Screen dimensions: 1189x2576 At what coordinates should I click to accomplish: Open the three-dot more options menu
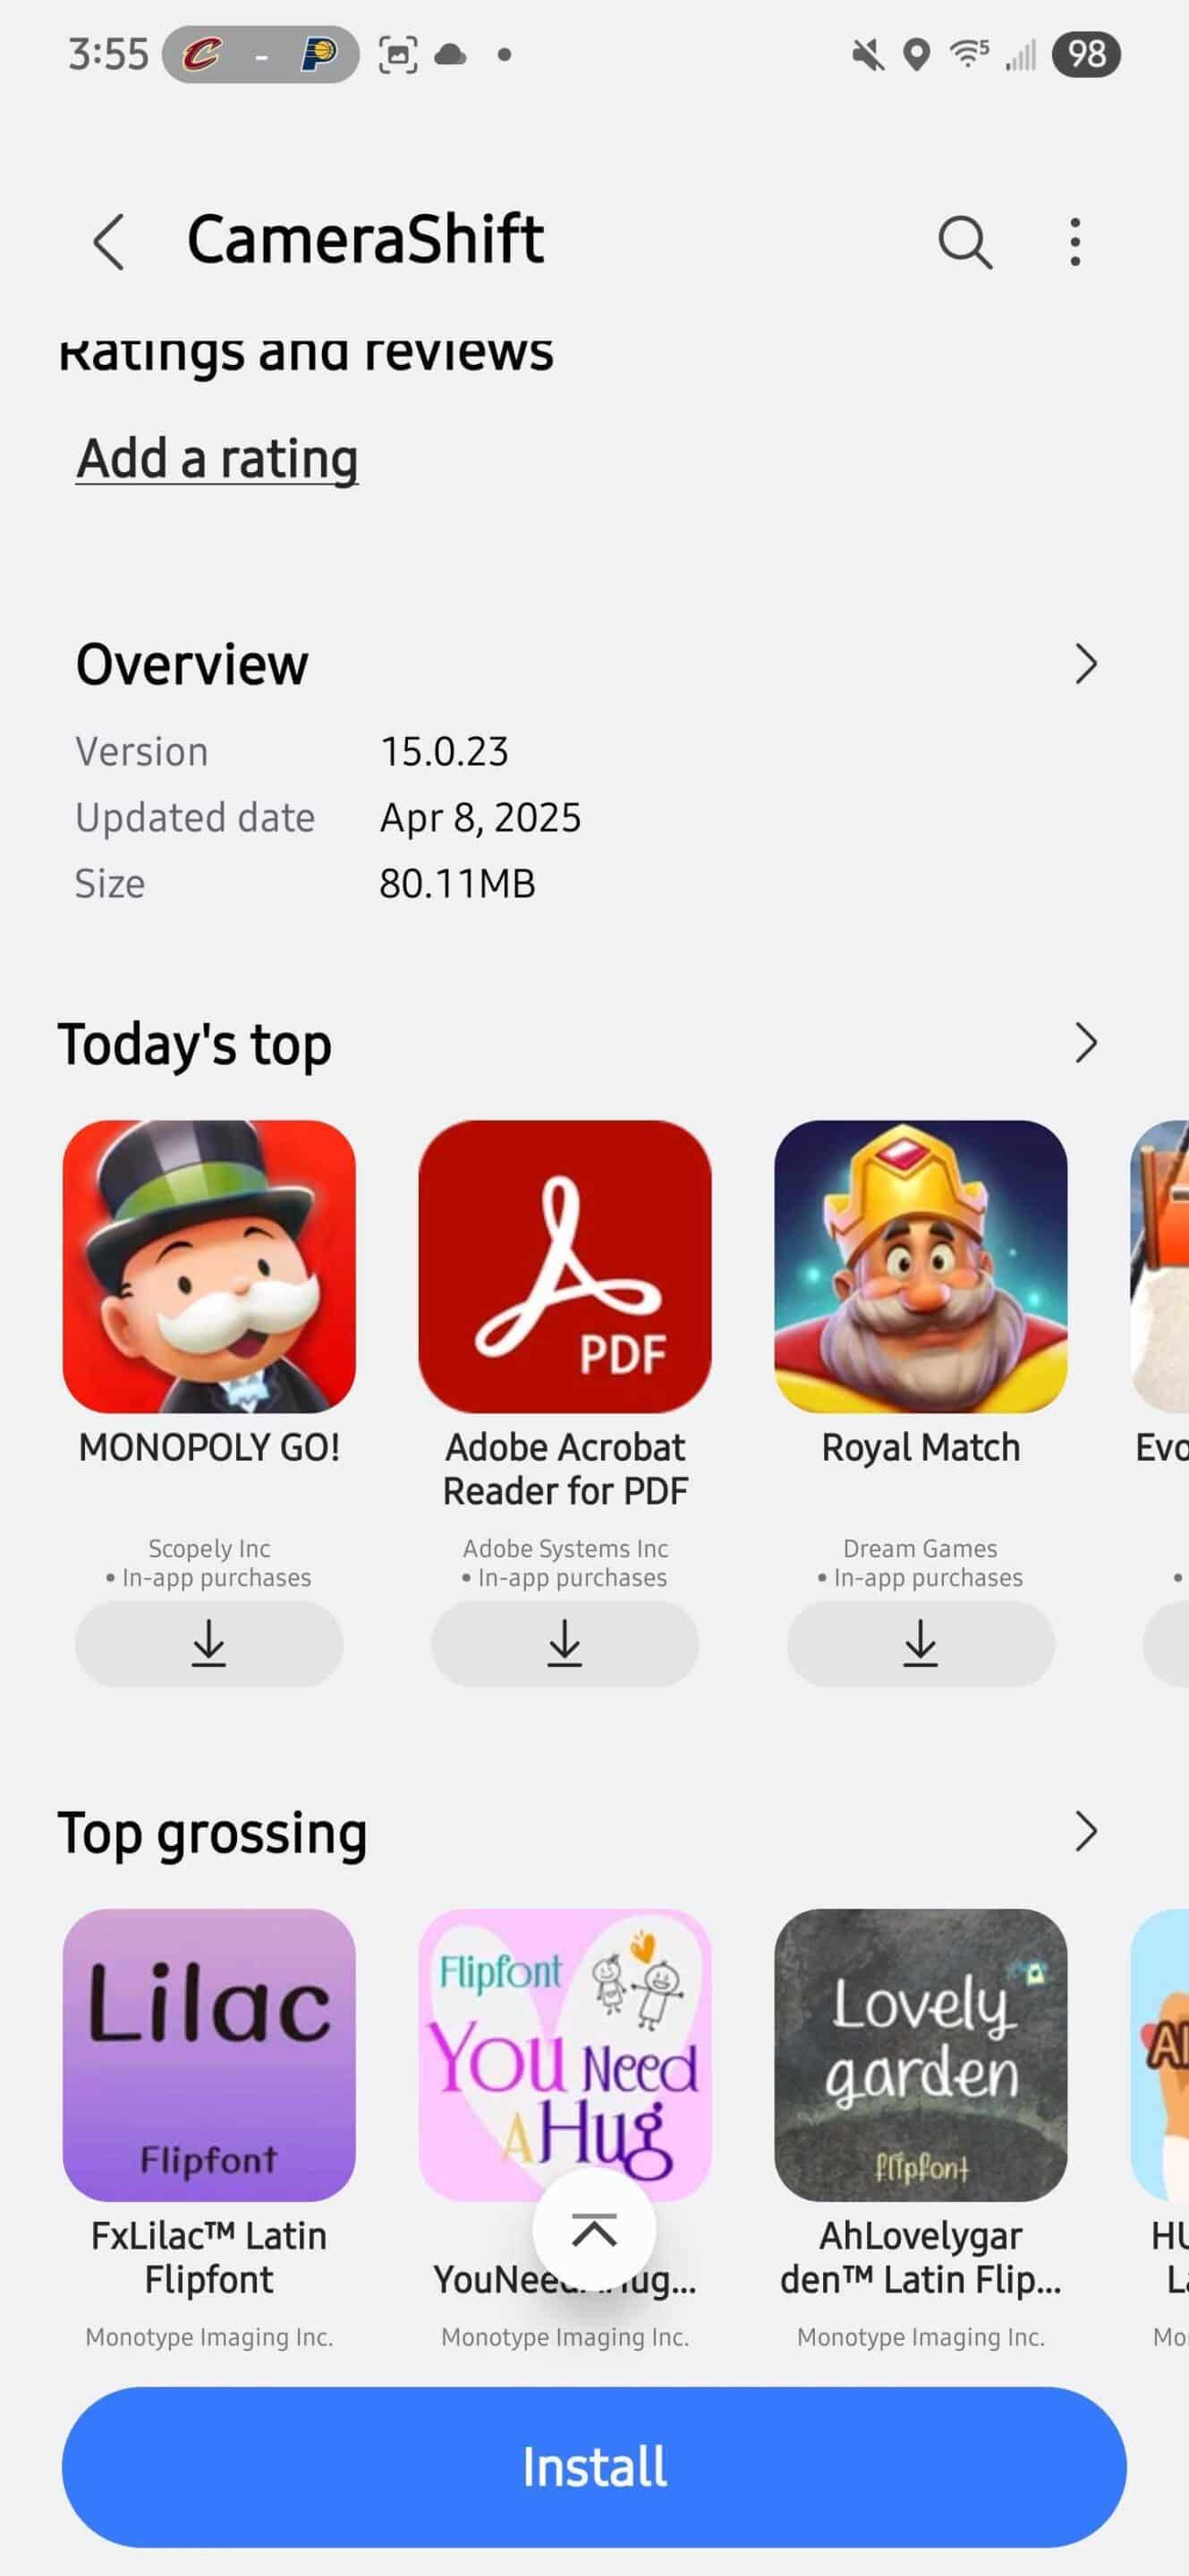[x=1075, y=242]
